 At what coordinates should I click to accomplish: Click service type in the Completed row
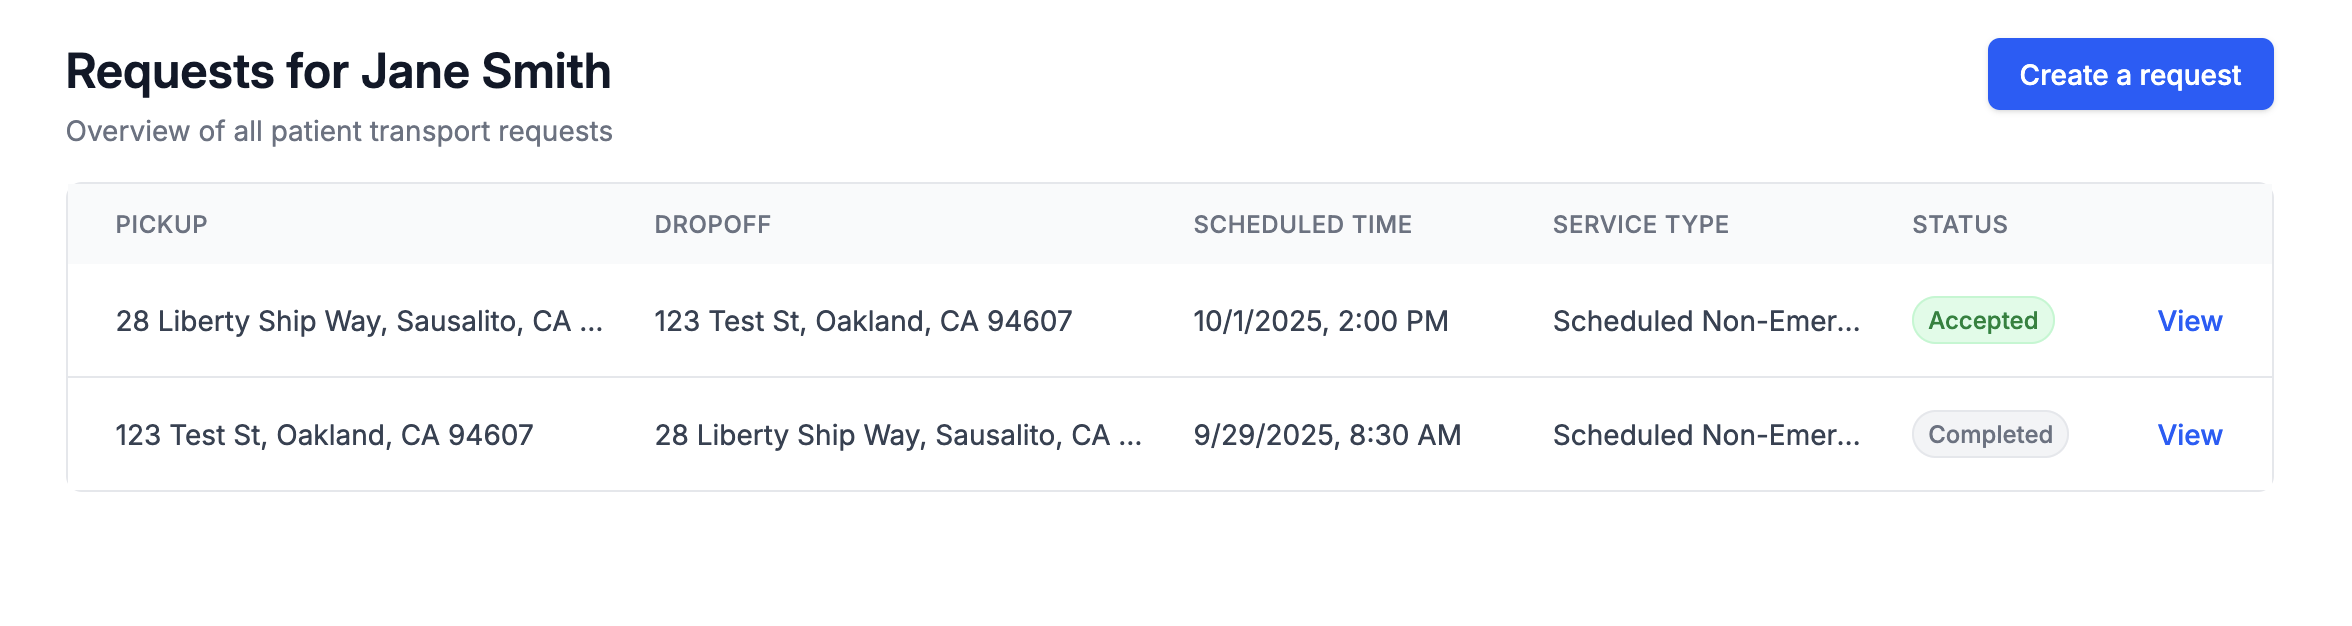[x=1705, y=435]
